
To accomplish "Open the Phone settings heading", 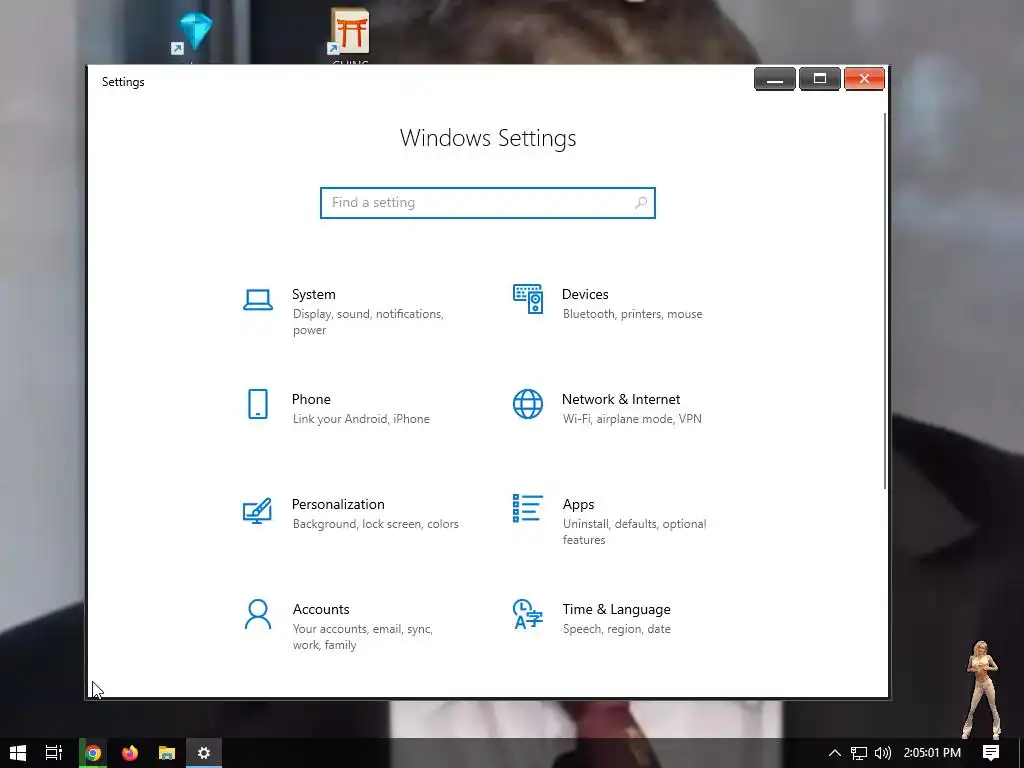I will 311,399.
